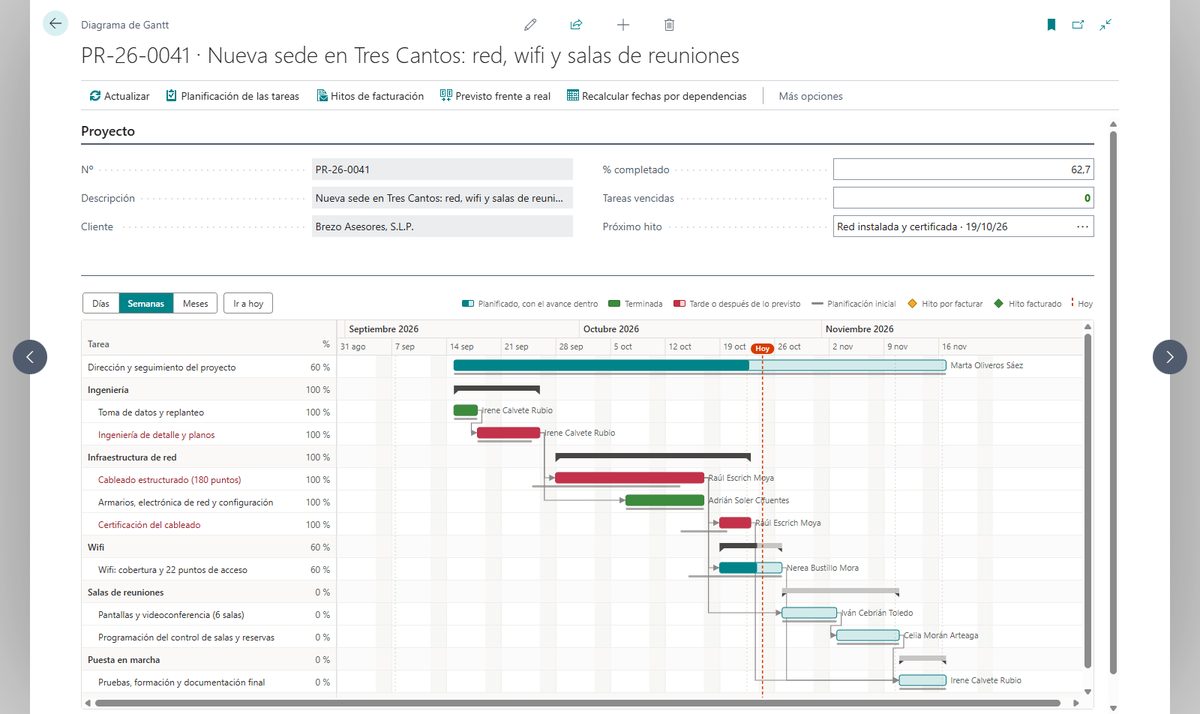The image size is (1200, 714).
Task: Select Cableado estructurado (180 puntos) task
Action: click(209, 480)
